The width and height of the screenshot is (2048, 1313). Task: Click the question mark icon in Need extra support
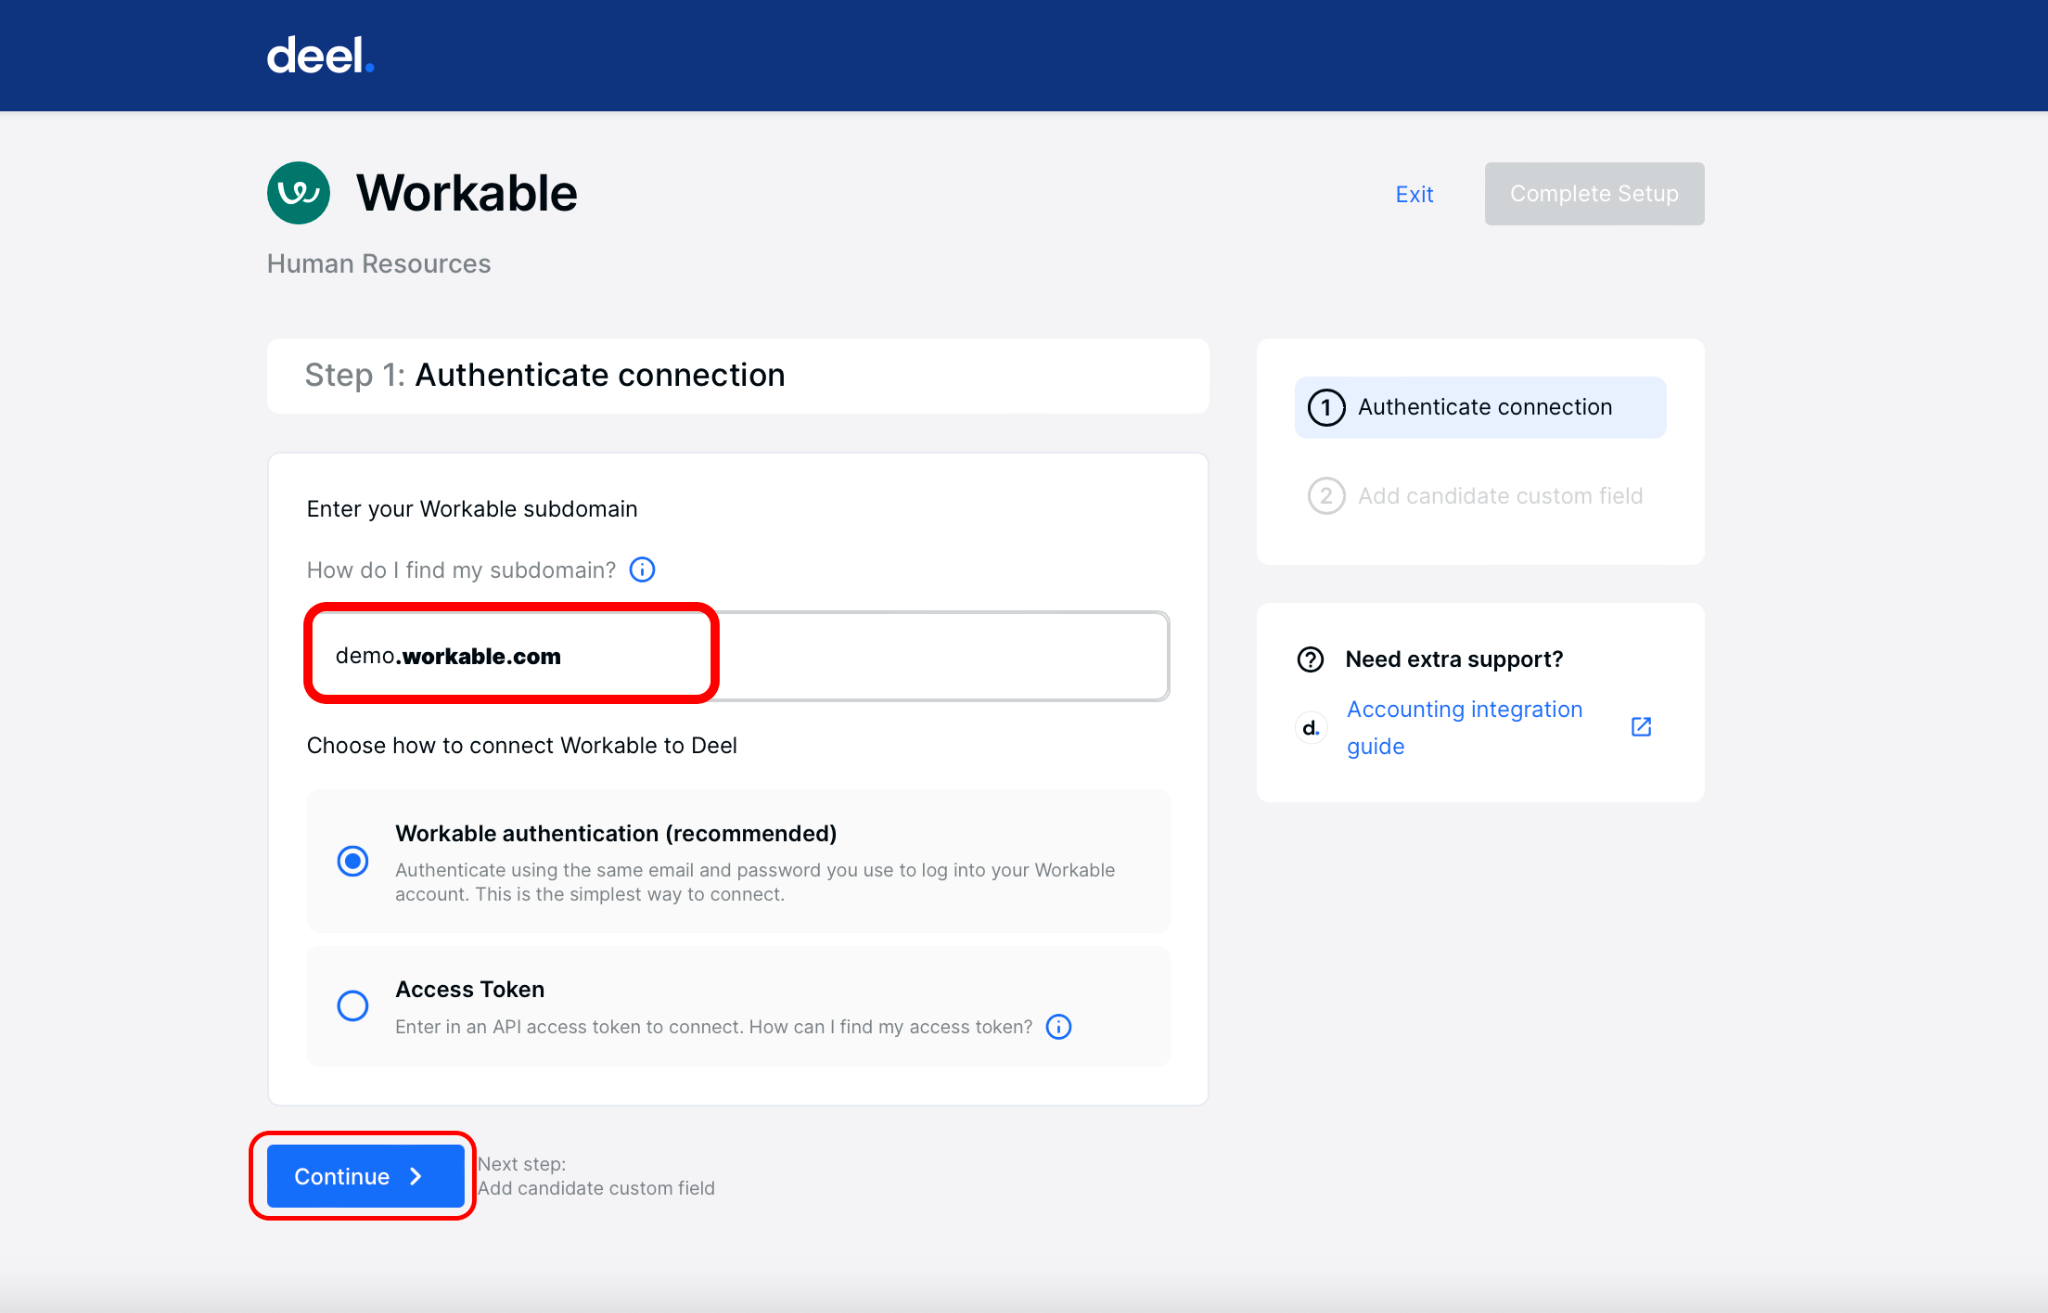pyautogui.click(x=1310, y=658)
